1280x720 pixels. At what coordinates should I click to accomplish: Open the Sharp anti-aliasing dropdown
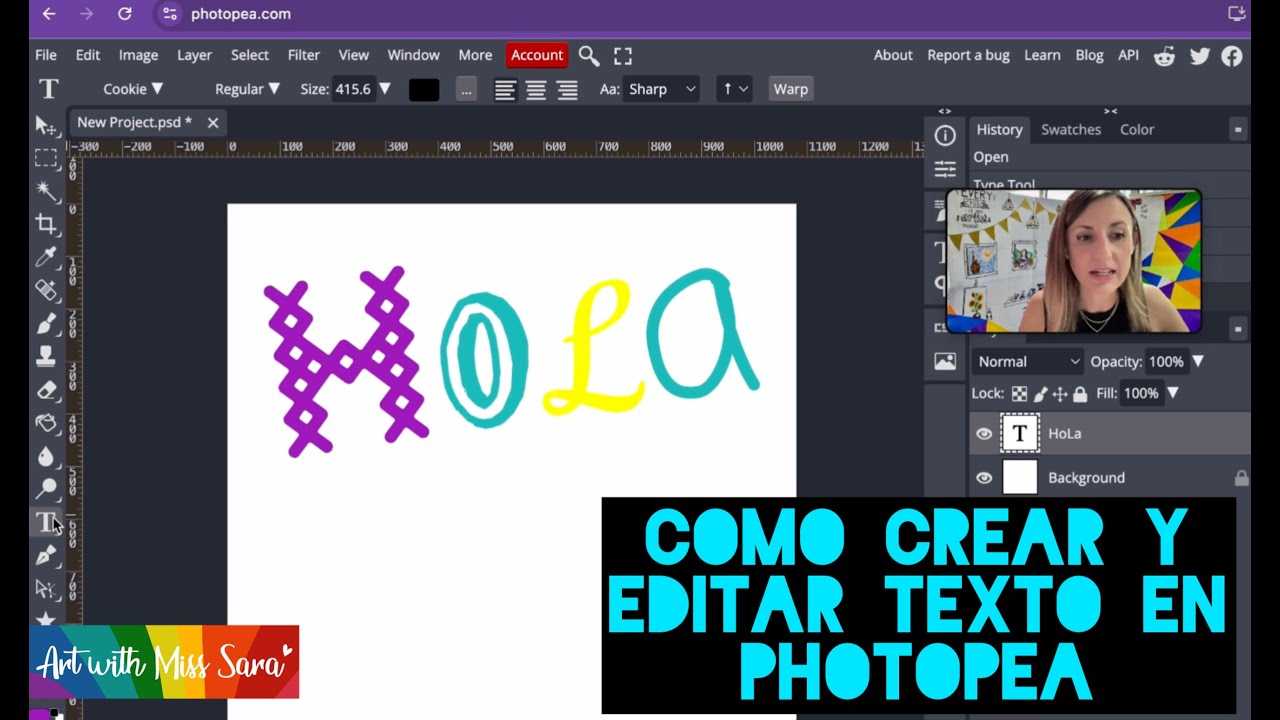pos(661,89)
